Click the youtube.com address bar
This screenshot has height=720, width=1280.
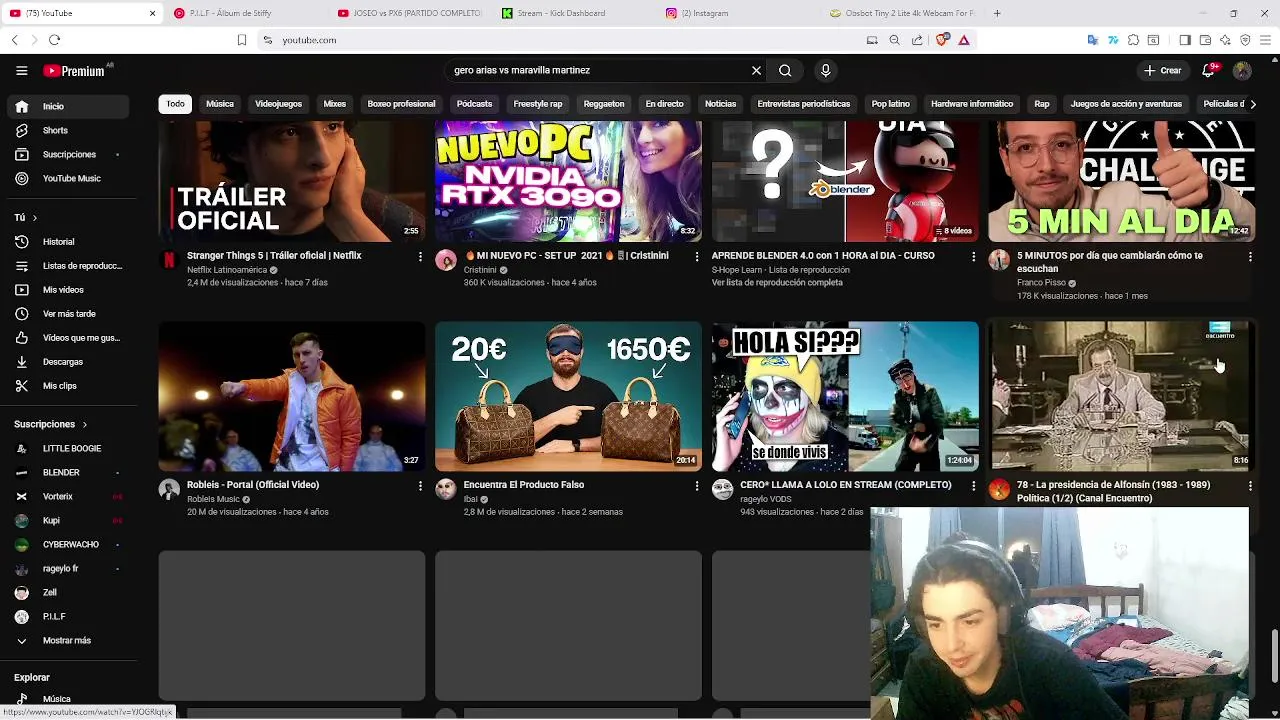click(560, 40)
